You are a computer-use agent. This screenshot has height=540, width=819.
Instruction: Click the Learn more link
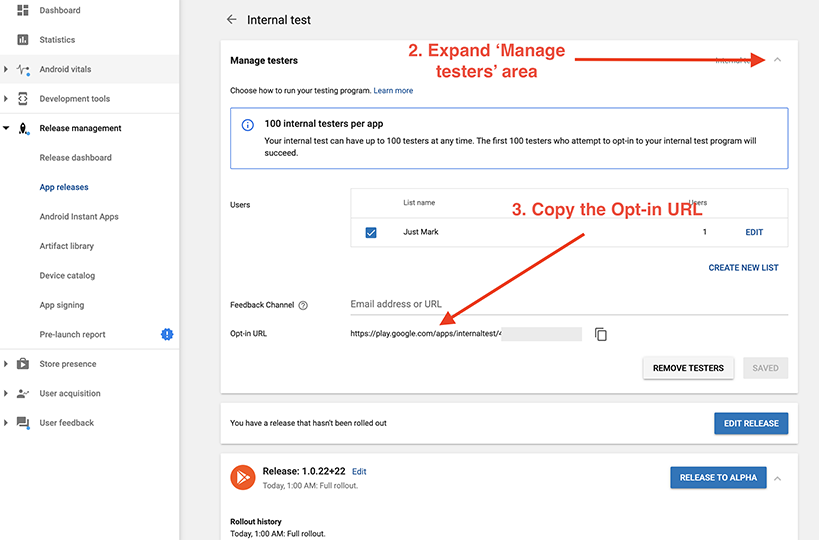[393, 91]
